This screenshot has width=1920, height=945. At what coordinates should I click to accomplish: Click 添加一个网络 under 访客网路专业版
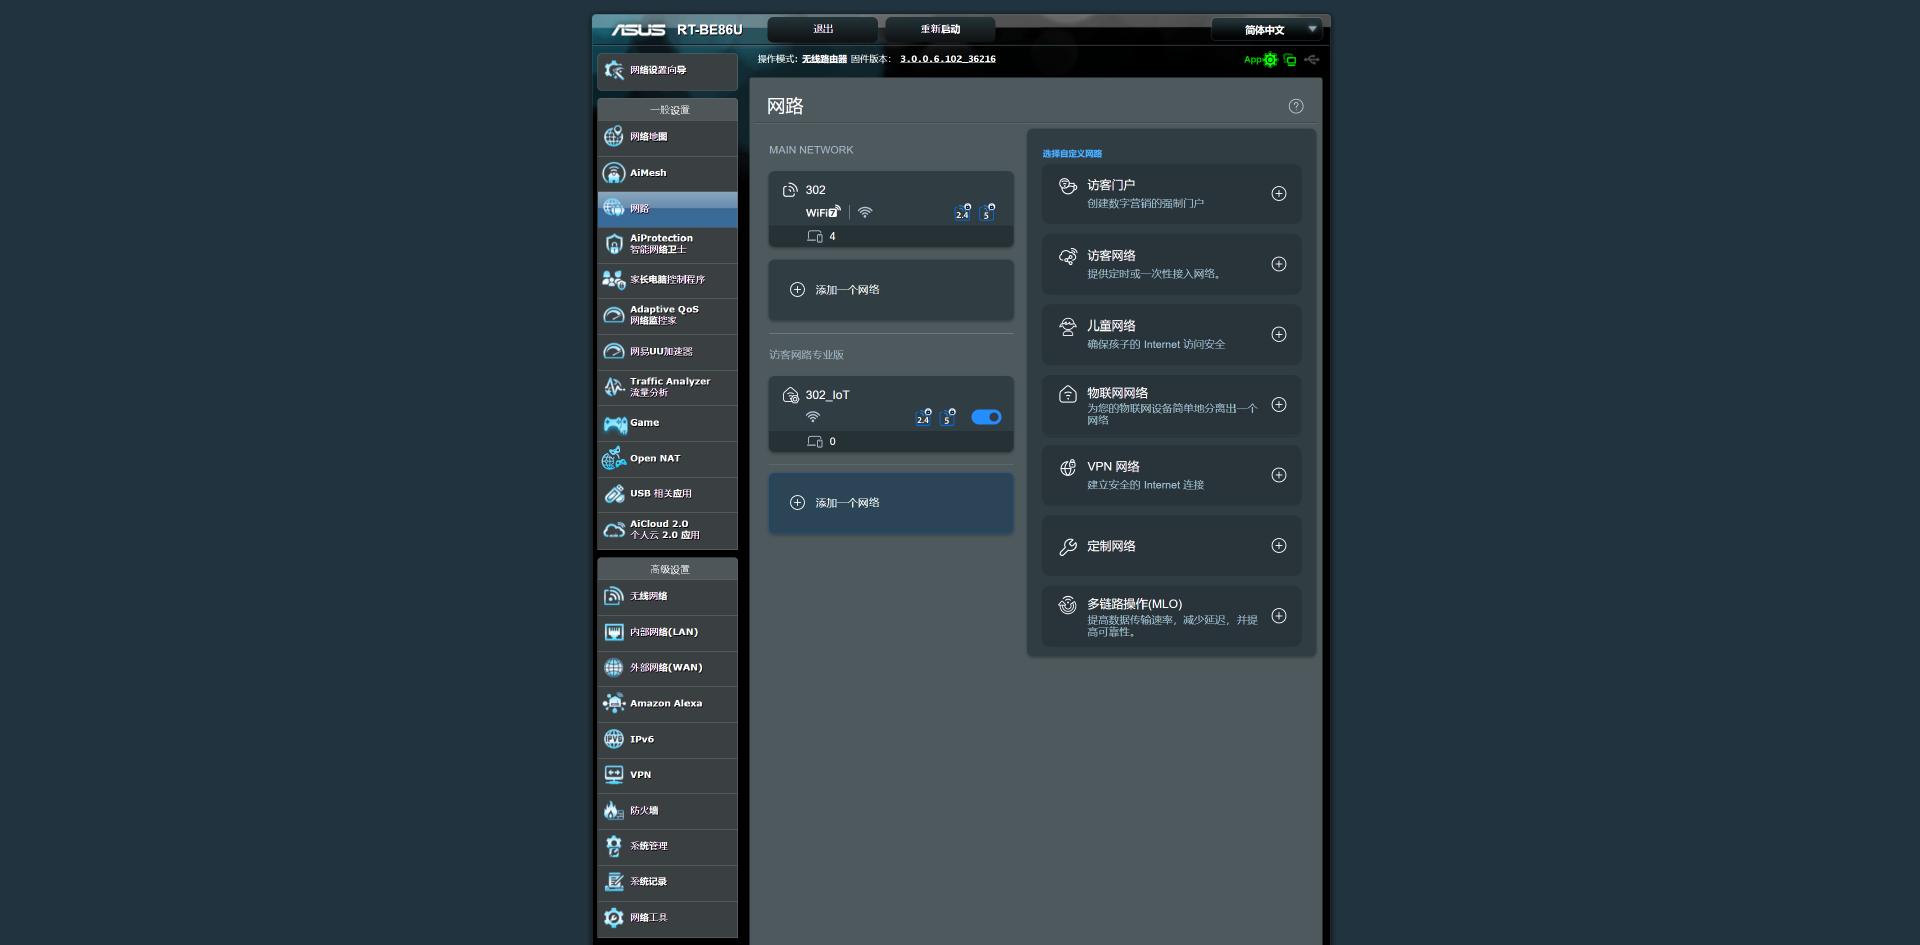pos(891,503)
